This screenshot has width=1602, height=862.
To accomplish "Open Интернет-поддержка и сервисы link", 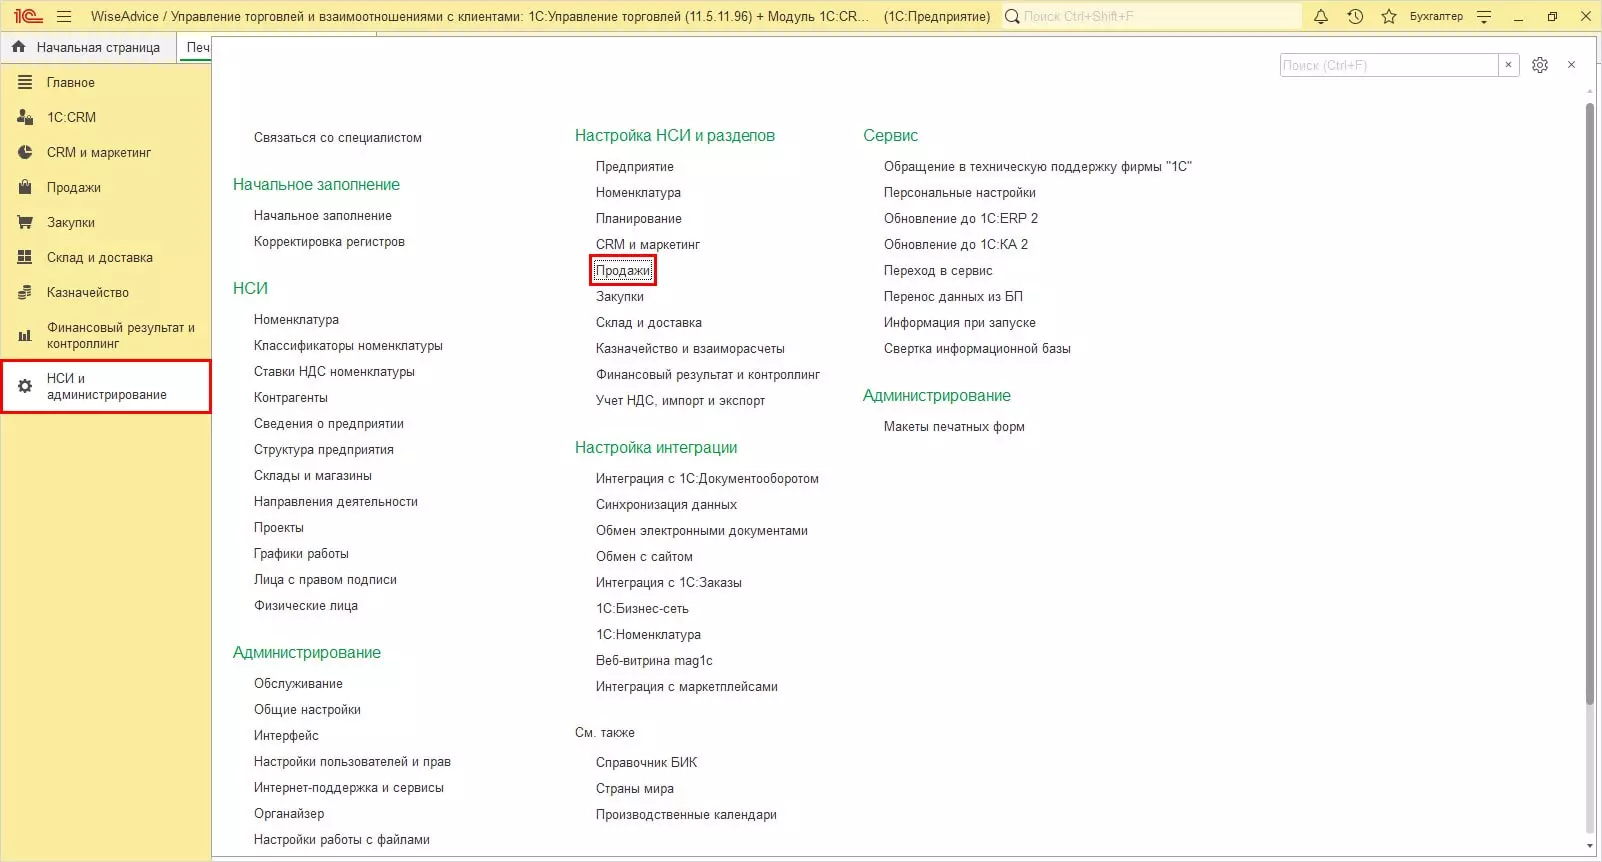I will tap(349, 787).
